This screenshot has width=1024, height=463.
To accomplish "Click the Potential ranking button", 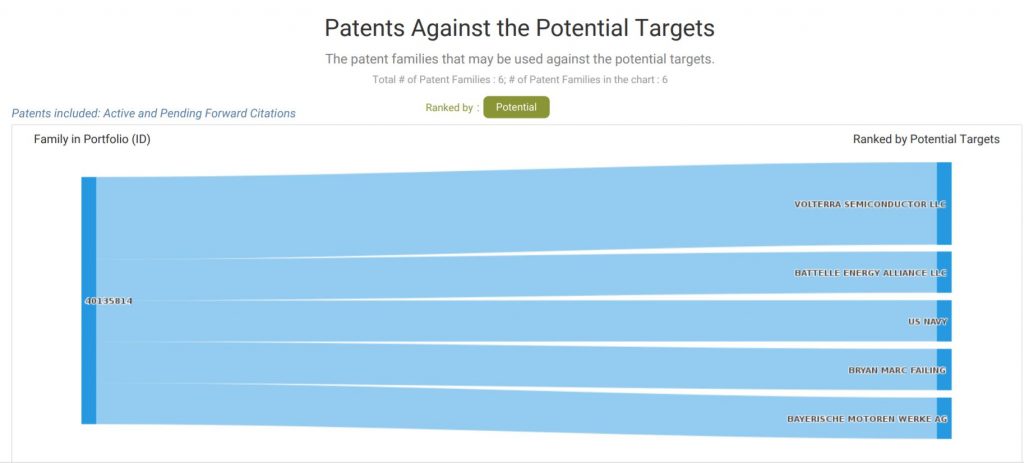I will pos(516,107).
